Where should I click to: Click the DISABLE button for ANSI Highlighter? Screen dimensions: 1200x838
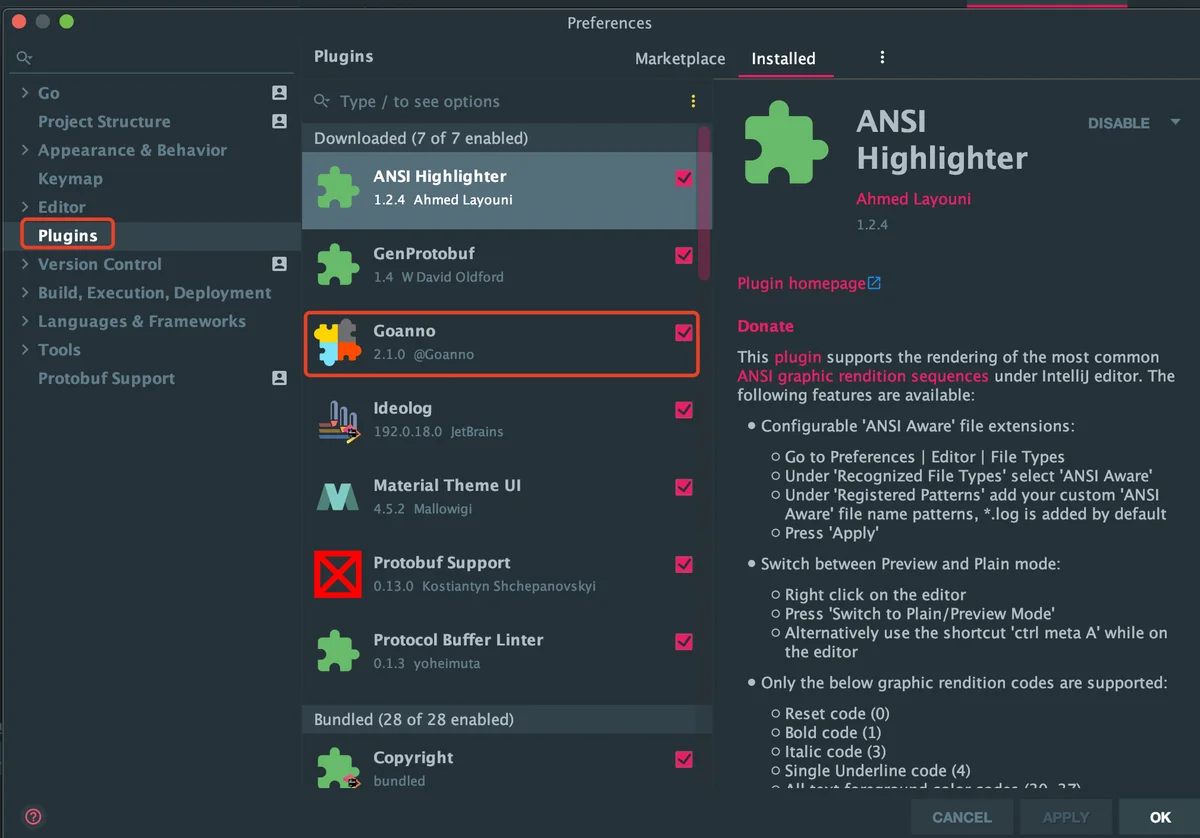(x=1119, y=123)
